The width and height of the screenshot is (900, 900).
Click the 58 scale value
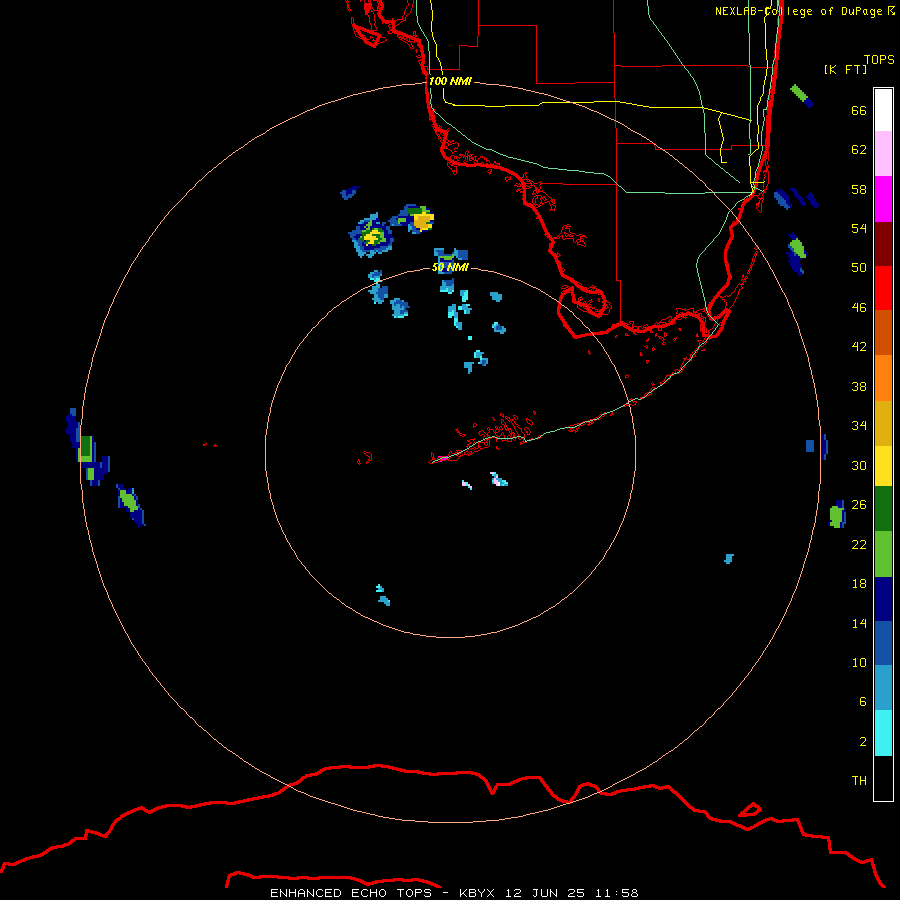859,189
